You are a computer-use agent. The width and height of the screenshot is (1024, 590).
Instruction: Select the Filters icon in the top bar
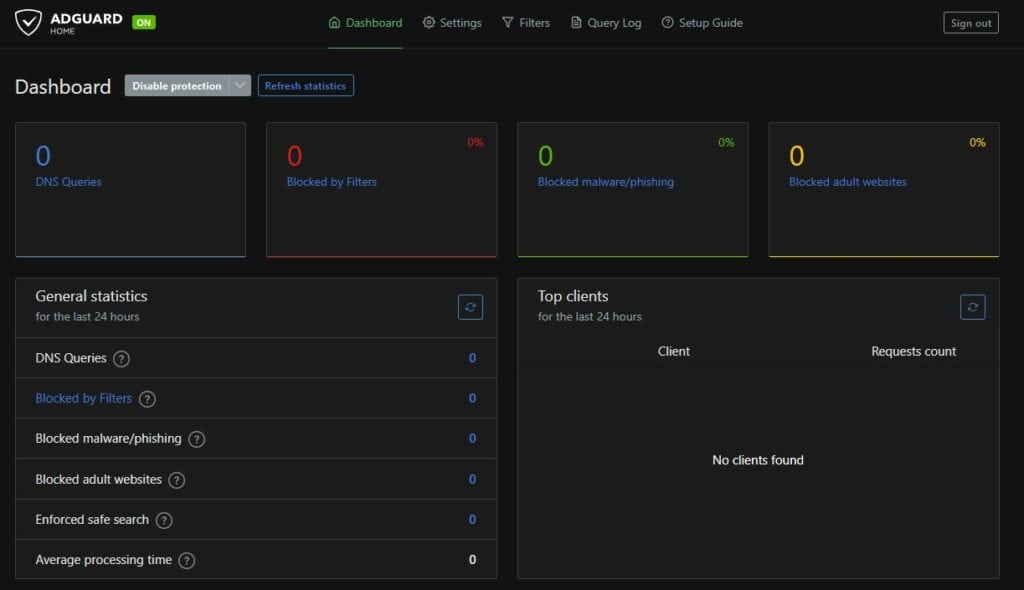(x=508, y=21)
